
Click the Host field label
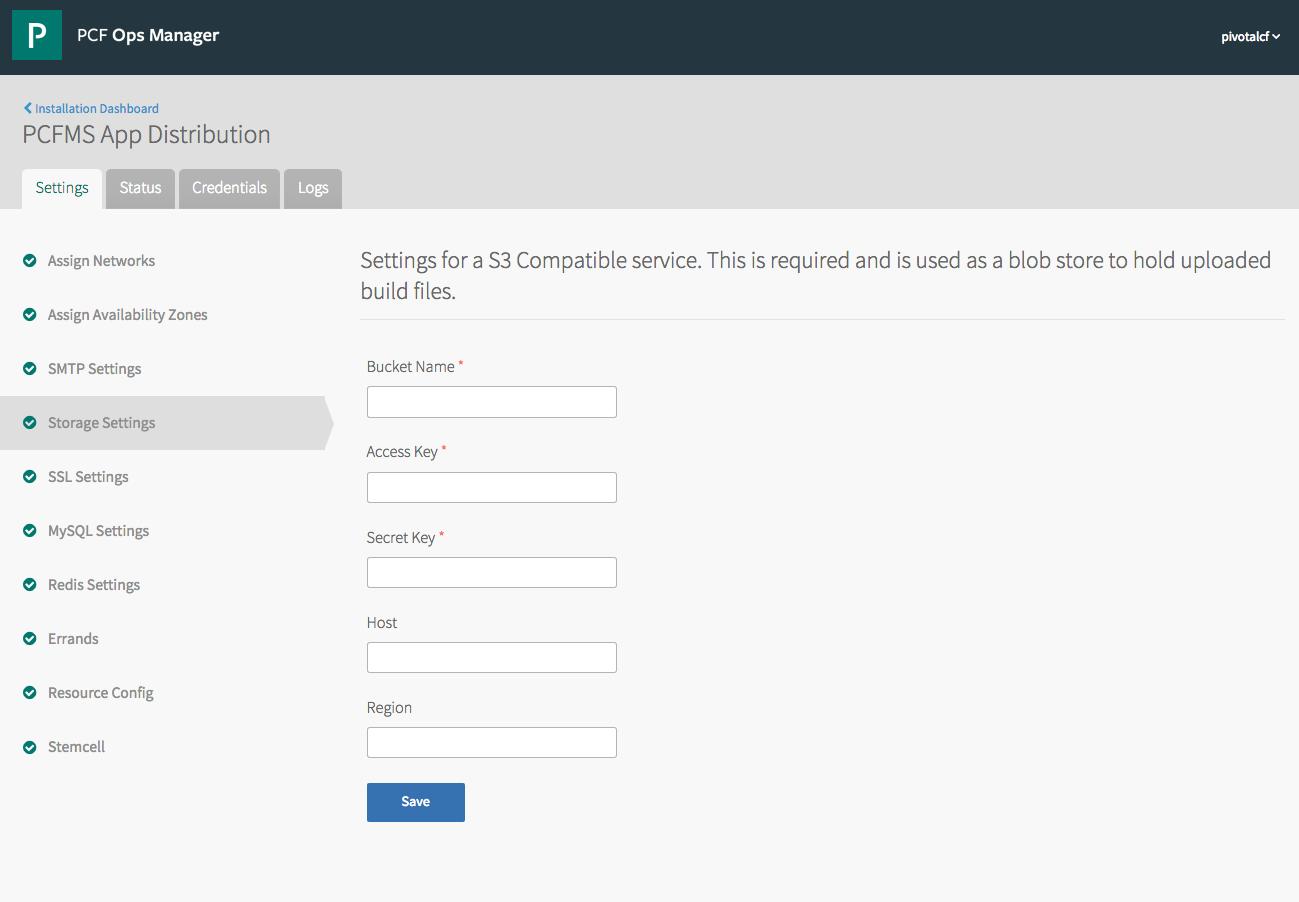382,623
